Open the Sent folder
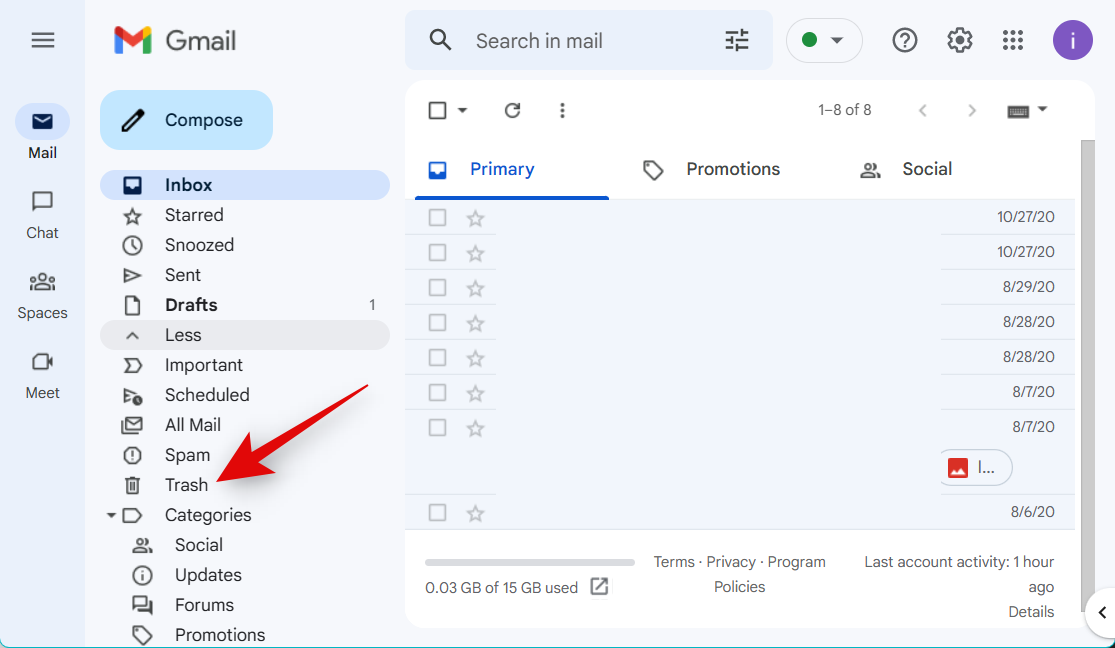The width and height of the screenshot is (1115, 648). tap(245, 275)
